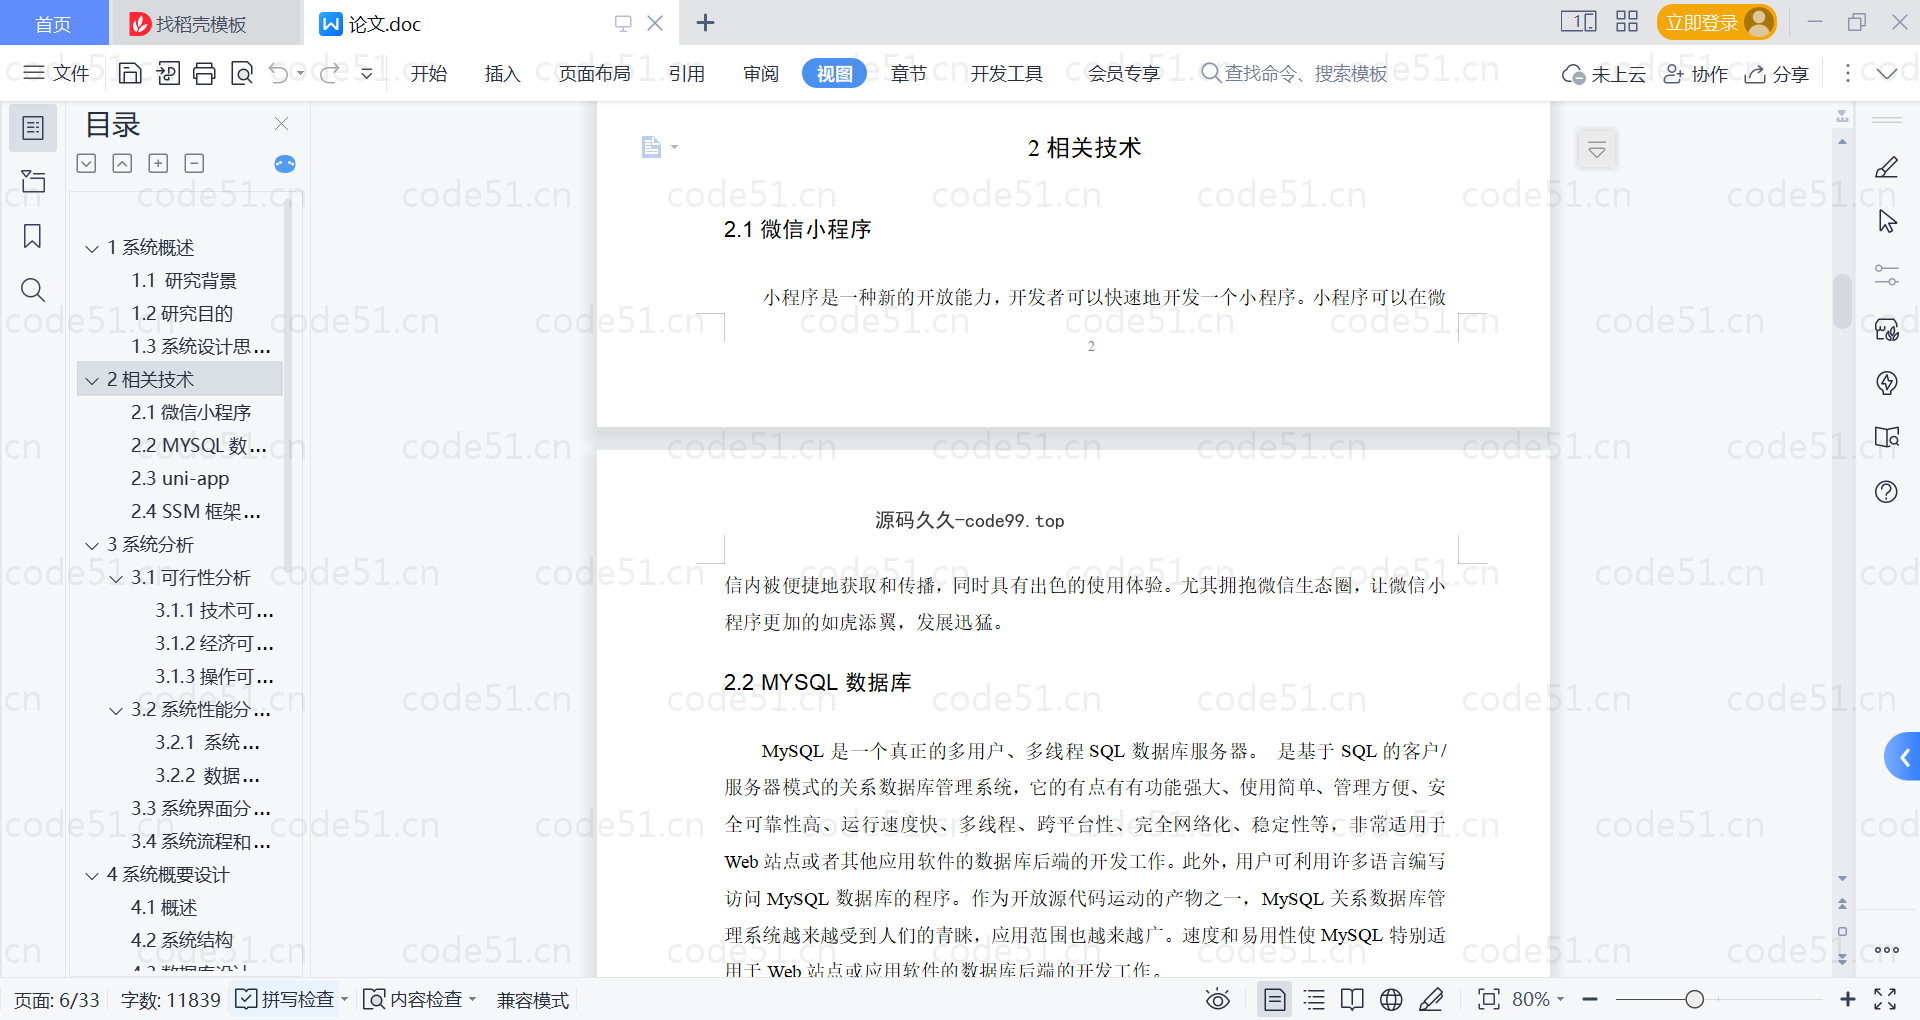
Task: Click the Save icon in toolbar
Action: [129, 73]
